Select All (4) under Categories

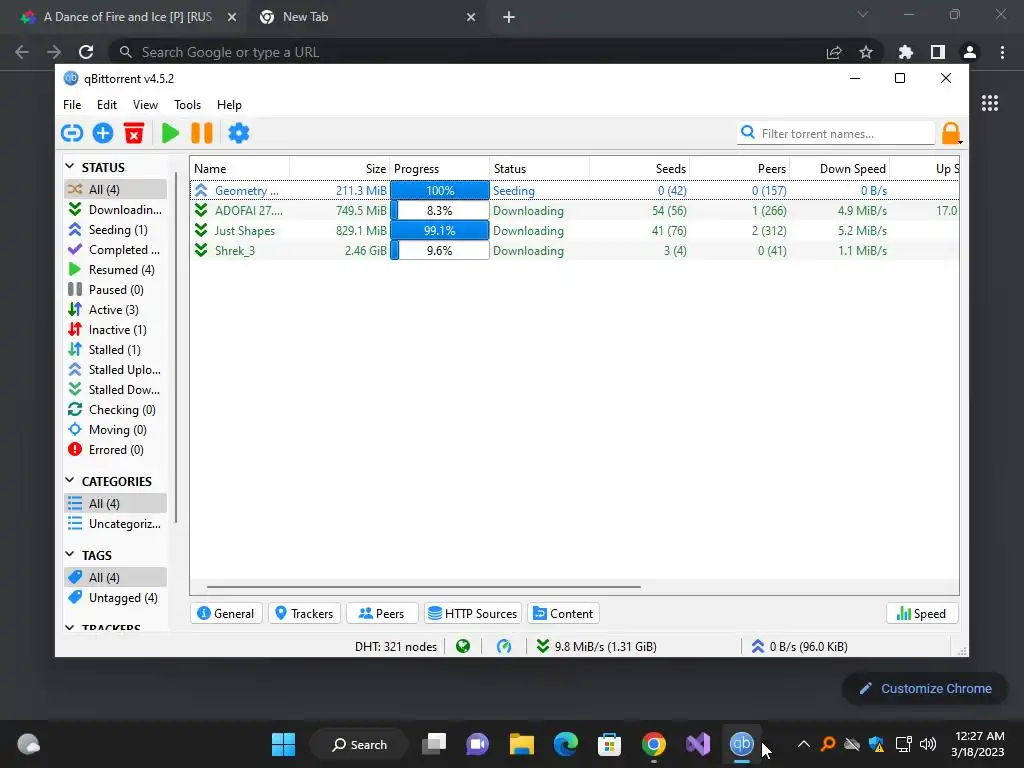point(116,504)
